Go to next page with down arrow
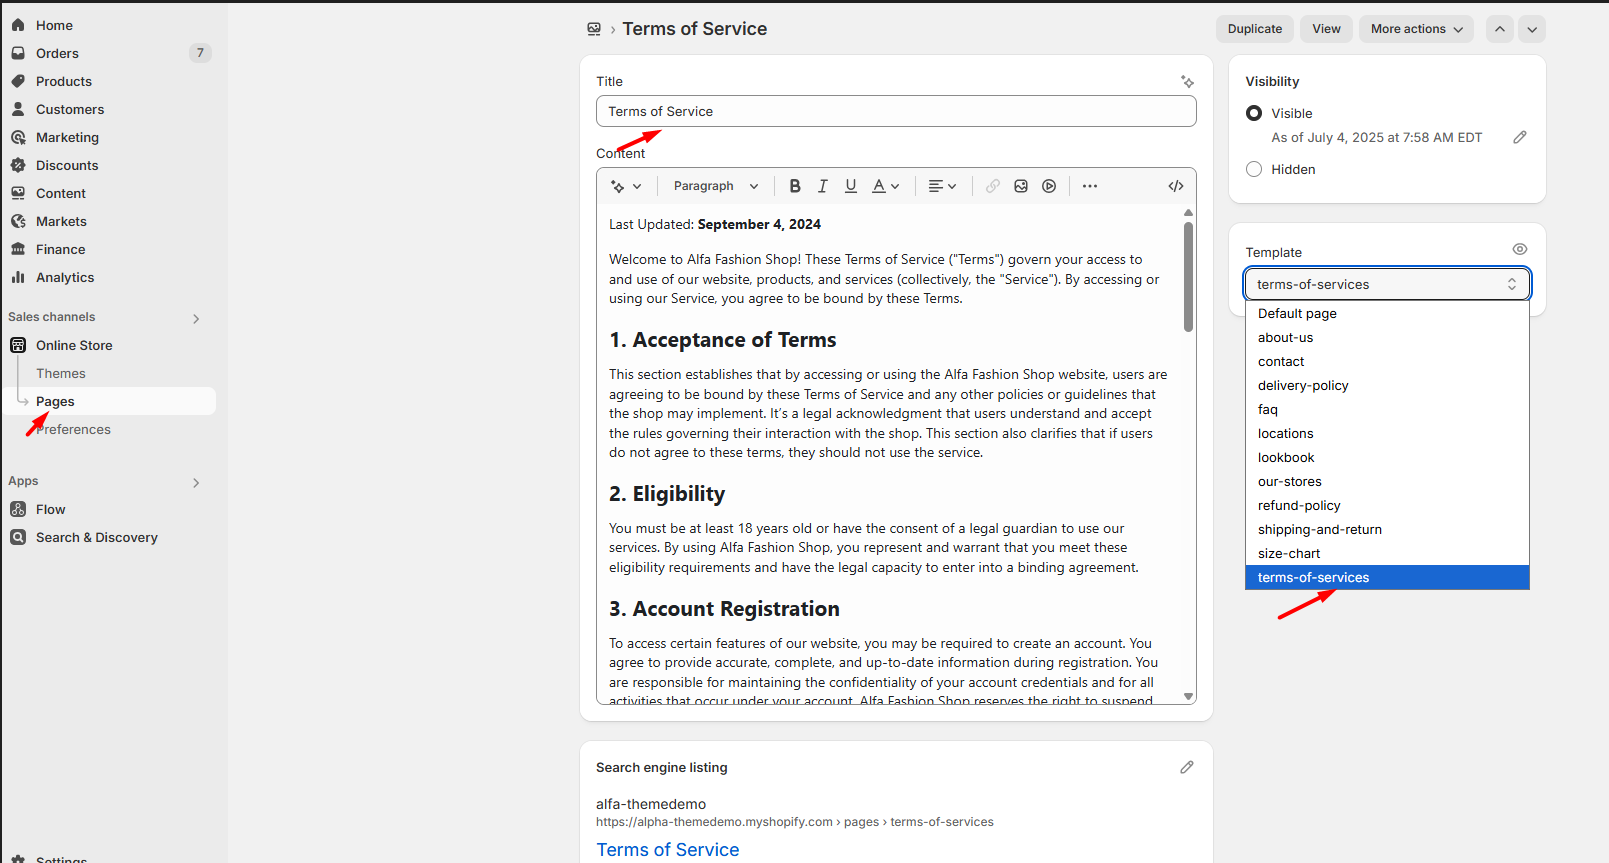The image size is (1609, 863). [x=1532, y=29]
